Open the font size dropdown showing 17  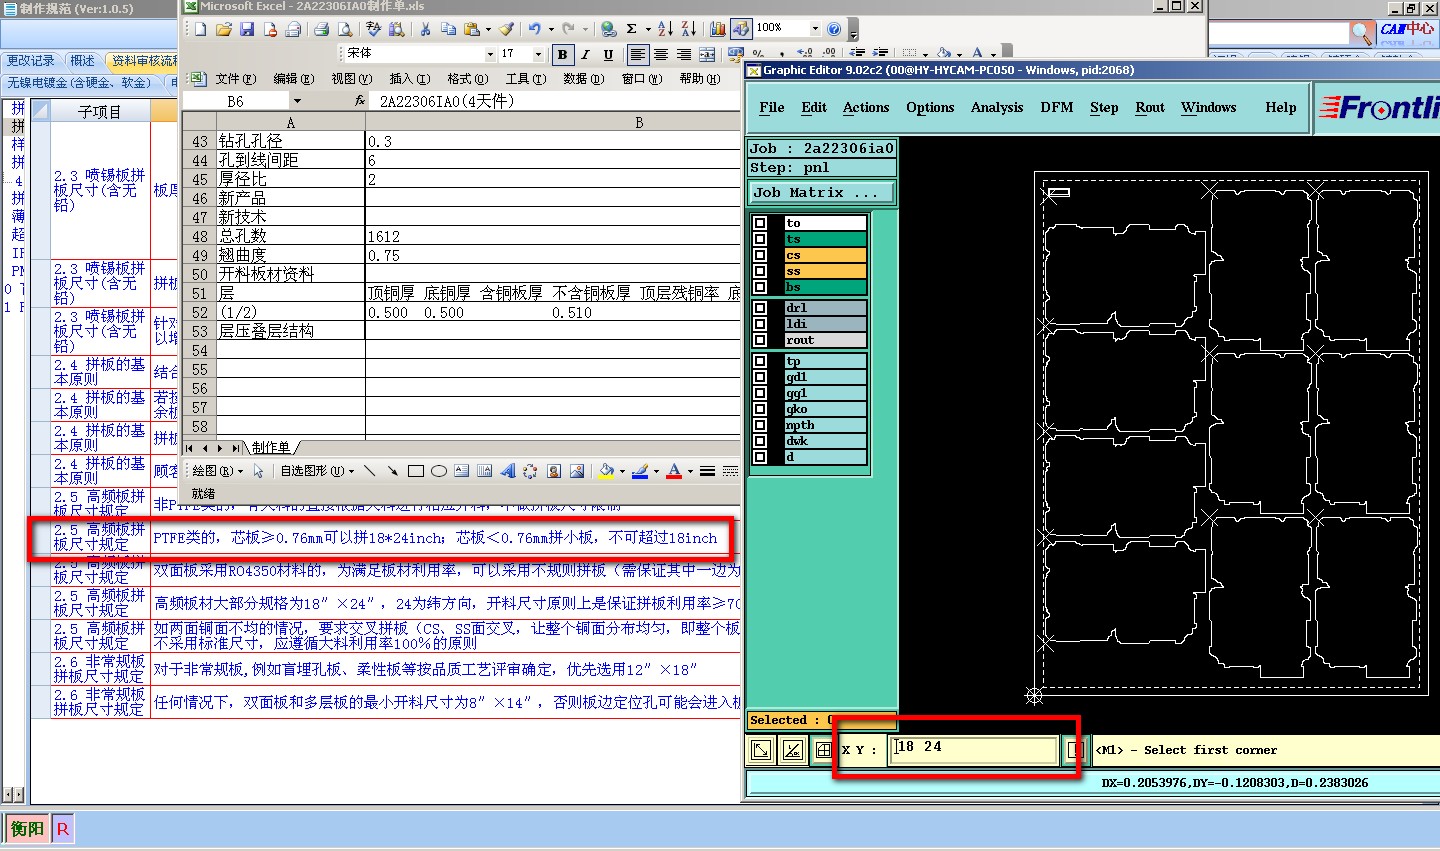click(x=538, y=54)
